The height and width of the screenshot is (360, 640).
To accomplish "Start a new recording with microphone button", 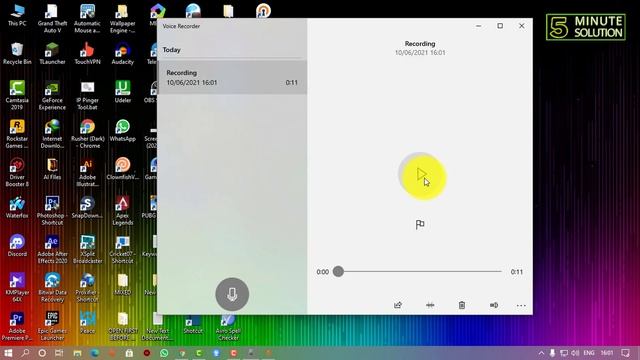I will pyautogui.click(x=232, y=294).
